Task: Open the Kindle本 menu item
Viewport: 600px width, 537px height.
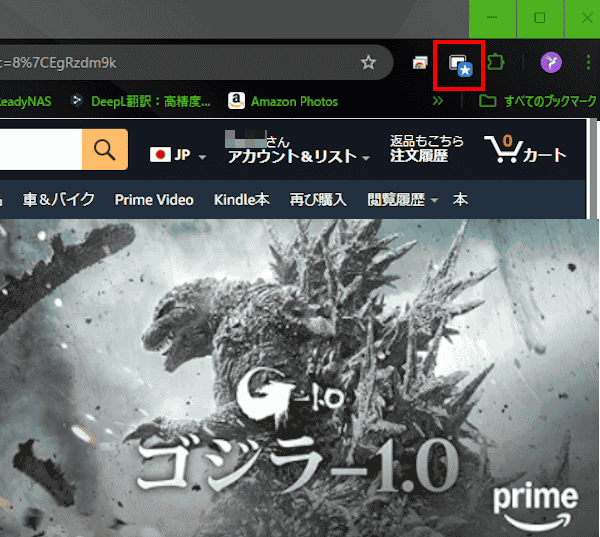Action: [241, 199]
